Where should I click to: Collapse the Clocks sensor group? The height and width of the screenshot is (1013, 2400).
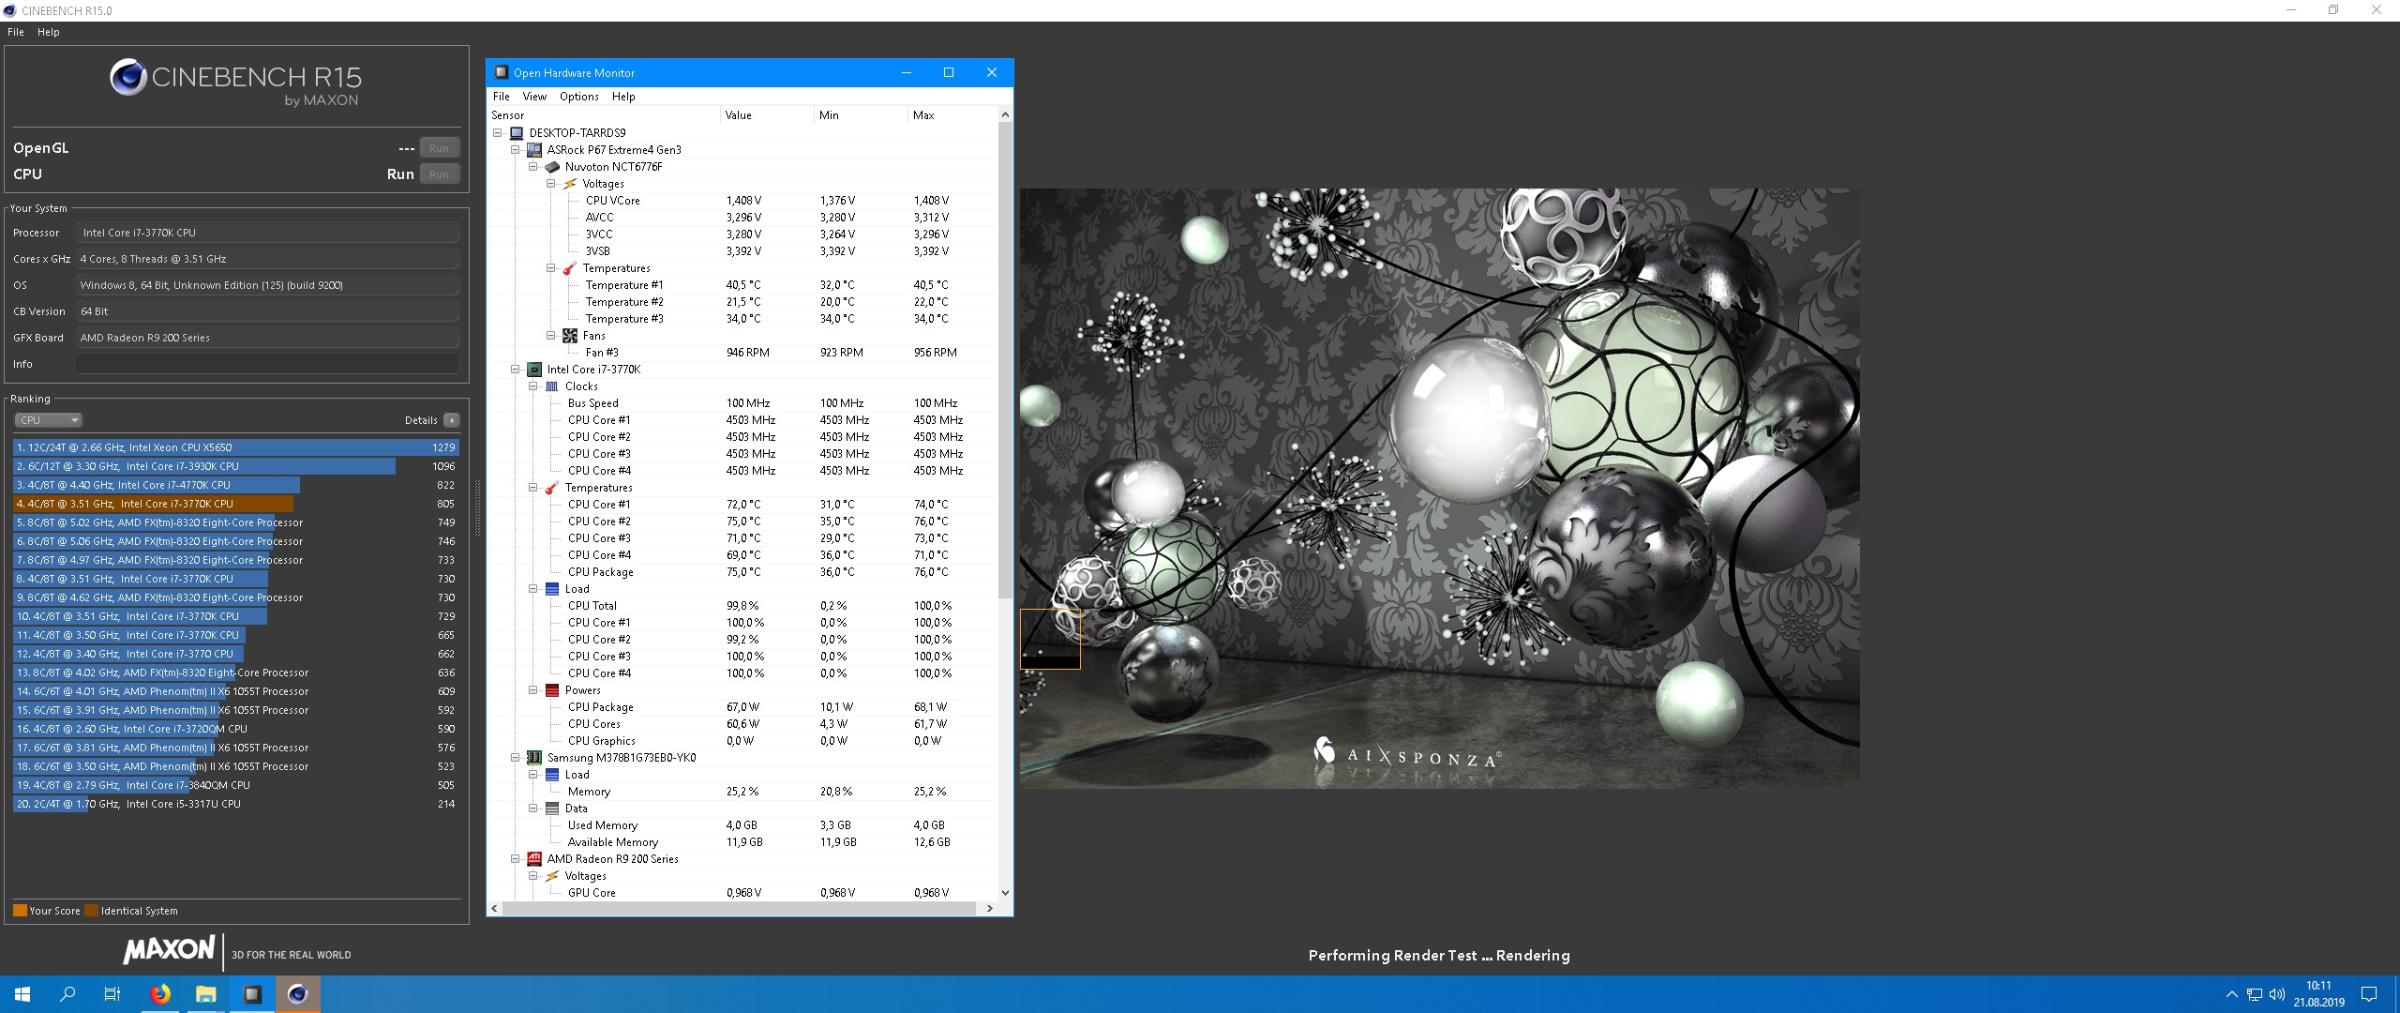tap(533, 386)
